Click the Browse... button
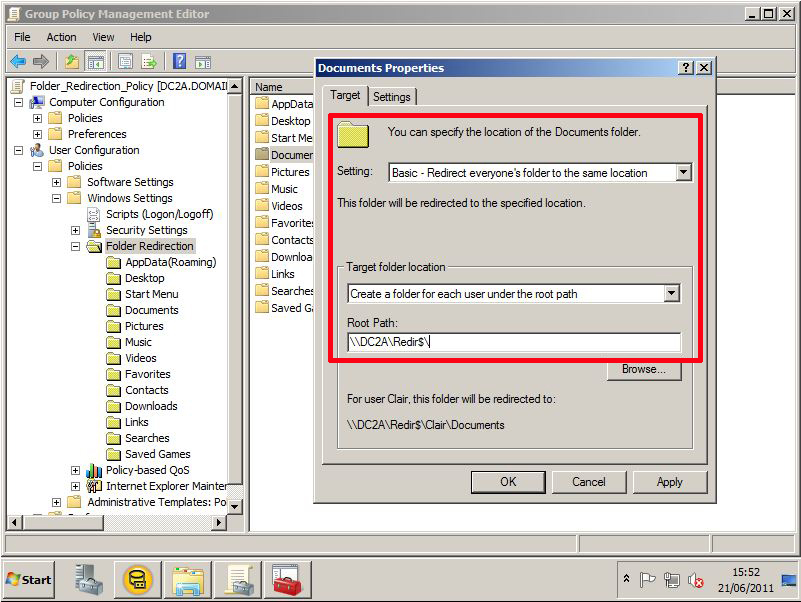Screen dimensions: 801x602 [644, 369]
